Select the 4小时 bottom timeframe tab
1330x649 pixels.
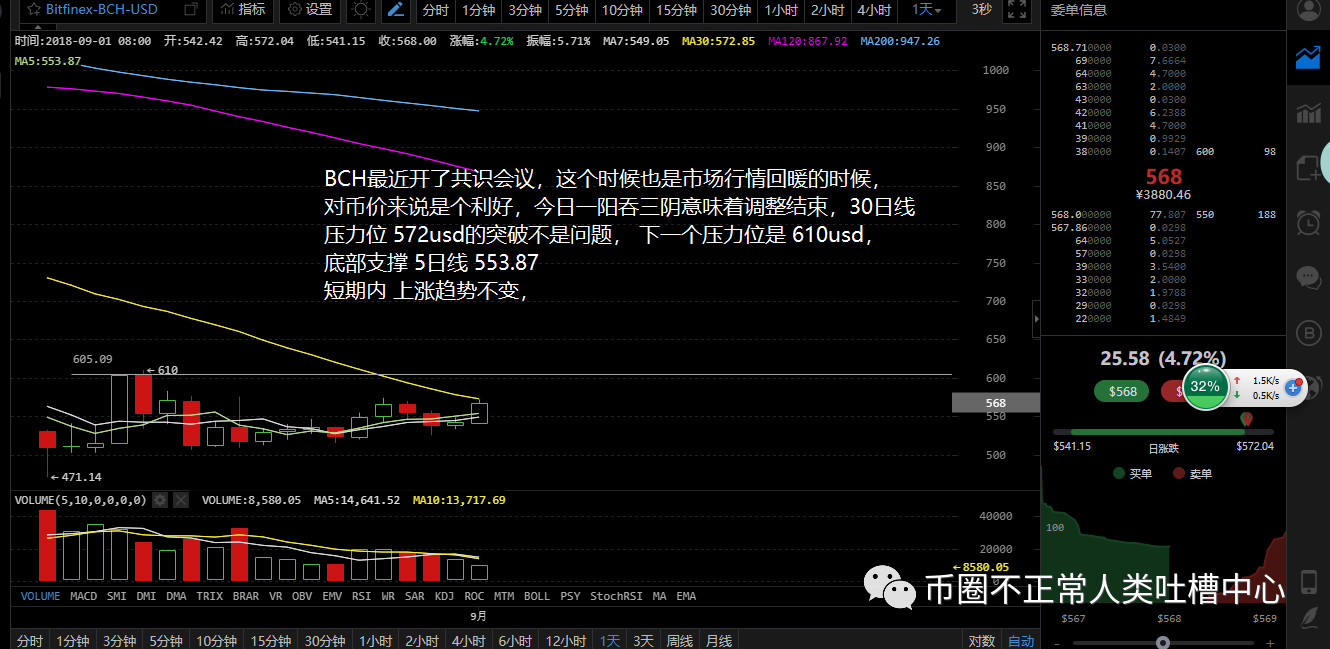(468, 641)
